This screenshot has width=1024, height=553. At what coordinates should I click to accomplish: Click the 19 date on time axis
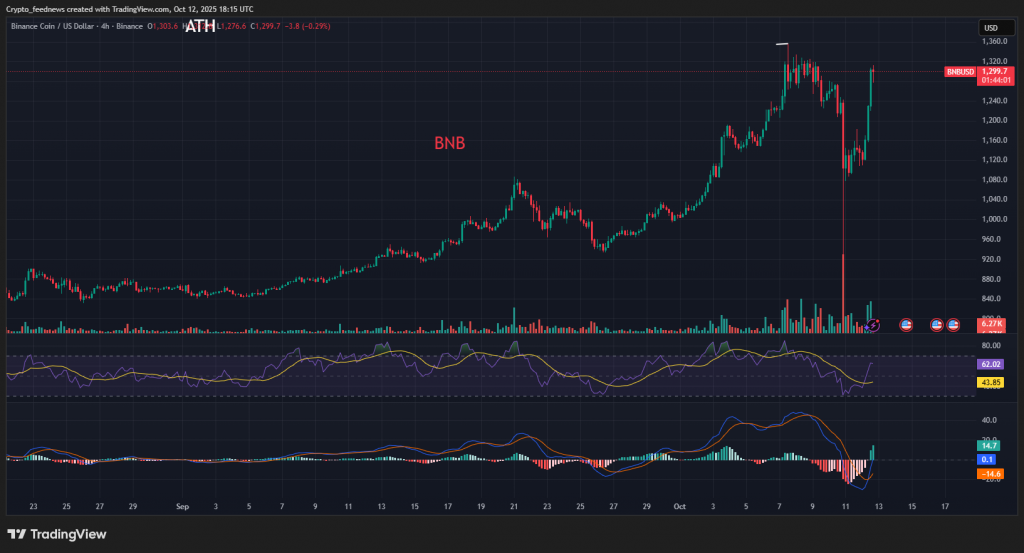(x=481, y=506)
